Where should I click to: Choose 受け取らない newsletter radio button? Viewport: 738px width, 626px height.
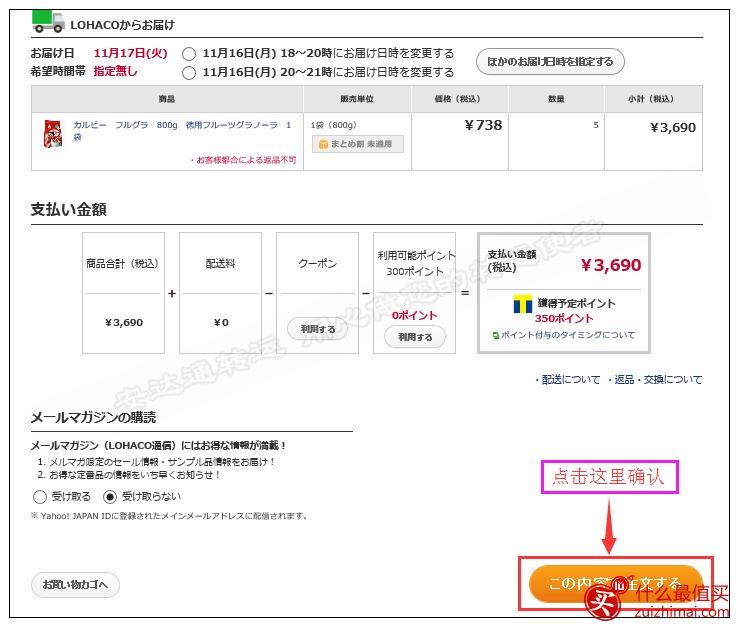click(110, 497)
